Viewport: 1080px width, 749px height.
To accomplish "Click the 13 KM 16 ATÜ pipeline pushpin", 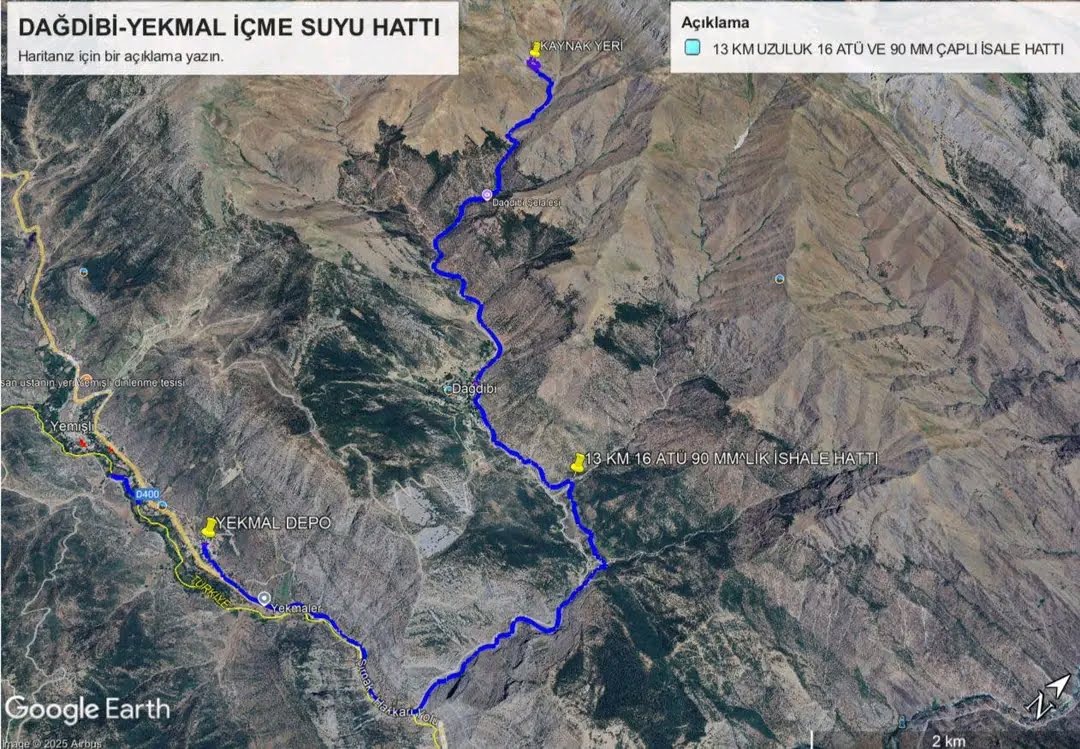I will coord(578,462).
